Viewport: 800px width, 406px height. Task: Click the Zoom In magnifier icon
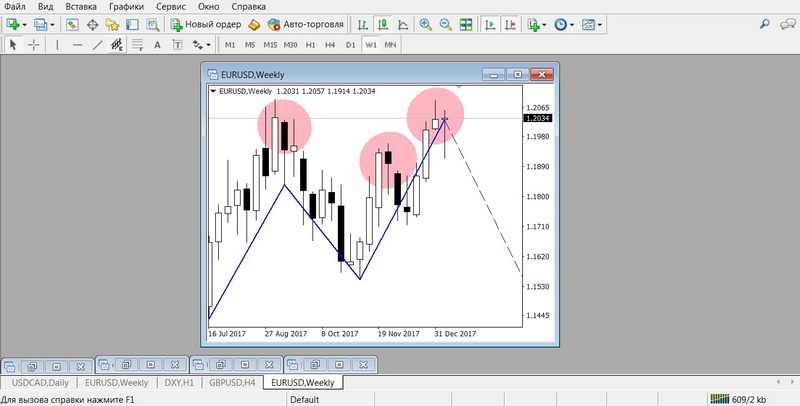[426, 24]
